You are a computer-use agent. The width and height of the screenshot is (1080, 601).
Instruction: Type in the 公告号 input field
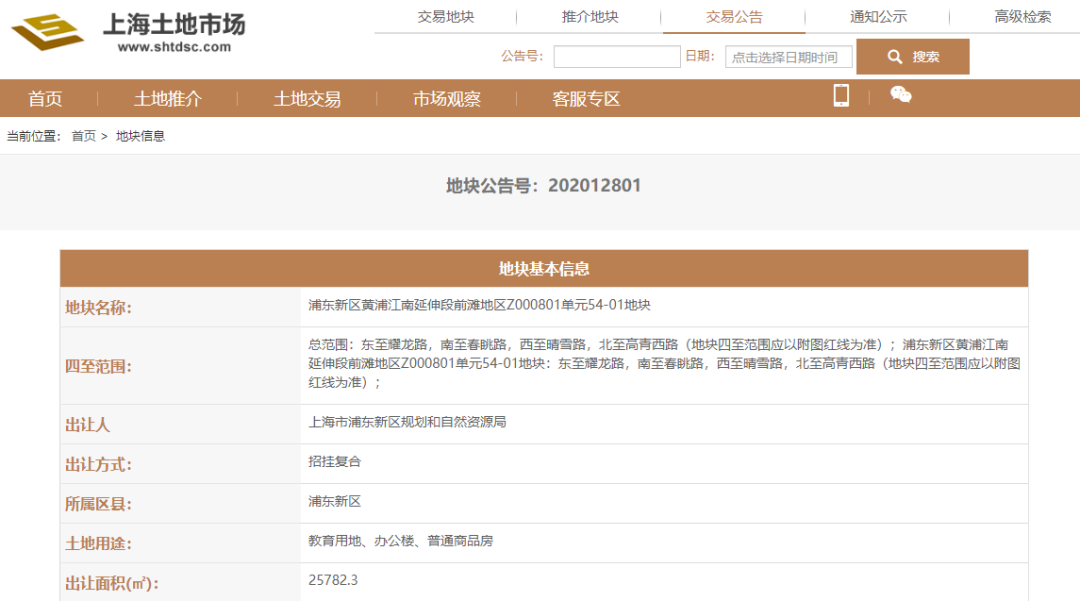[616, 57]
